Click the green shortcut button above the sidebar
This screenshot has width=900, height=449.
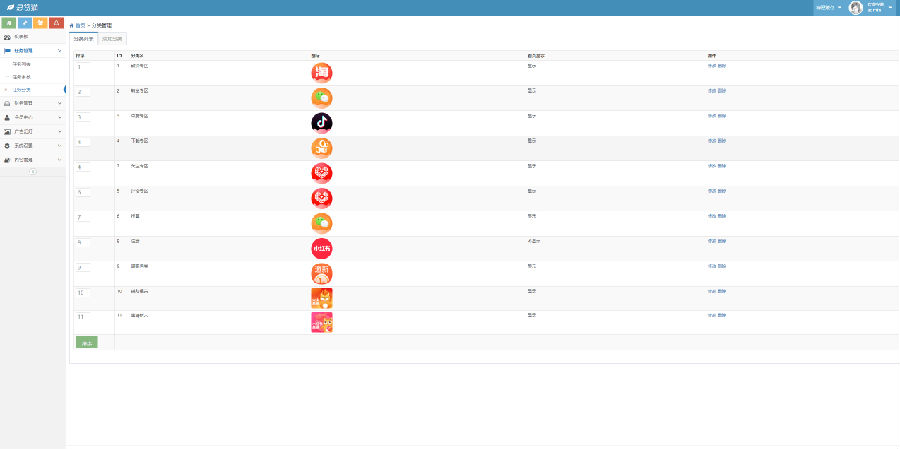pyautogui.click(x=9, y=23)
